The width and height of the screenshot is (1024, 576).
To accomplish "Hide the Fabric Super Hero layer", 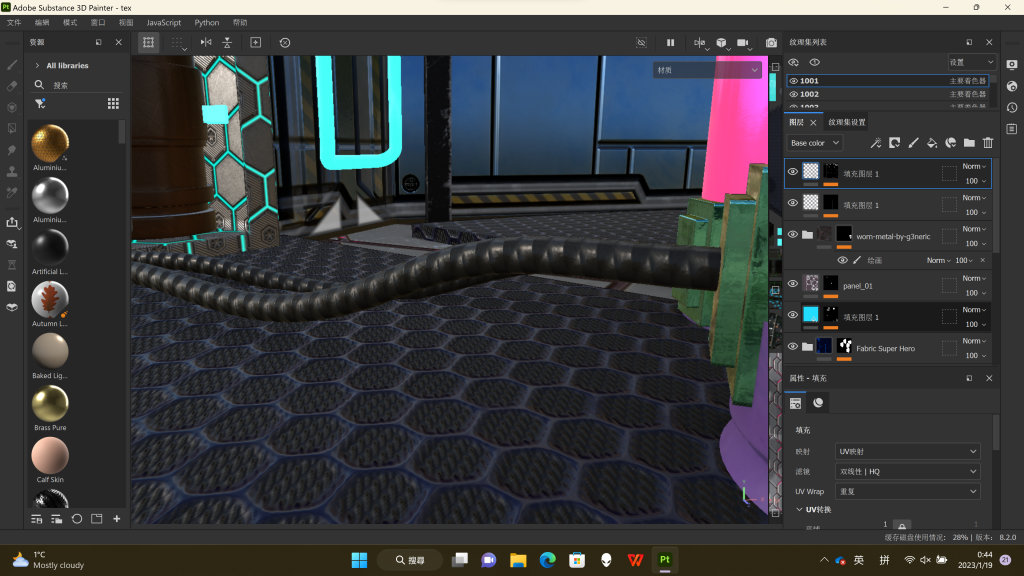I will 793,346.
